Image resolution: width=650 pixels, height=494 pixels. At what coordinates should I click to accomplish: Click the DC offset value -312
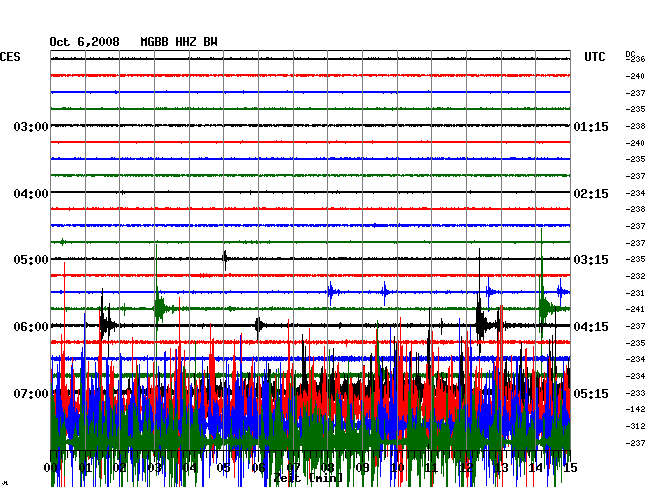635,426
